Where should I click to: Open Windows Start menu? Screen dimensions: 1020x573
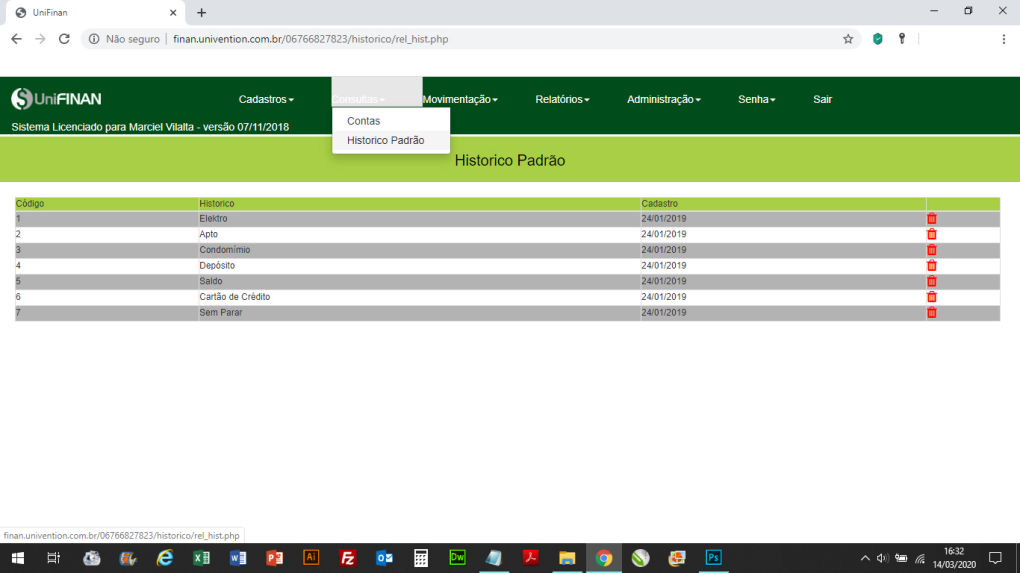(x=18, y=558)
